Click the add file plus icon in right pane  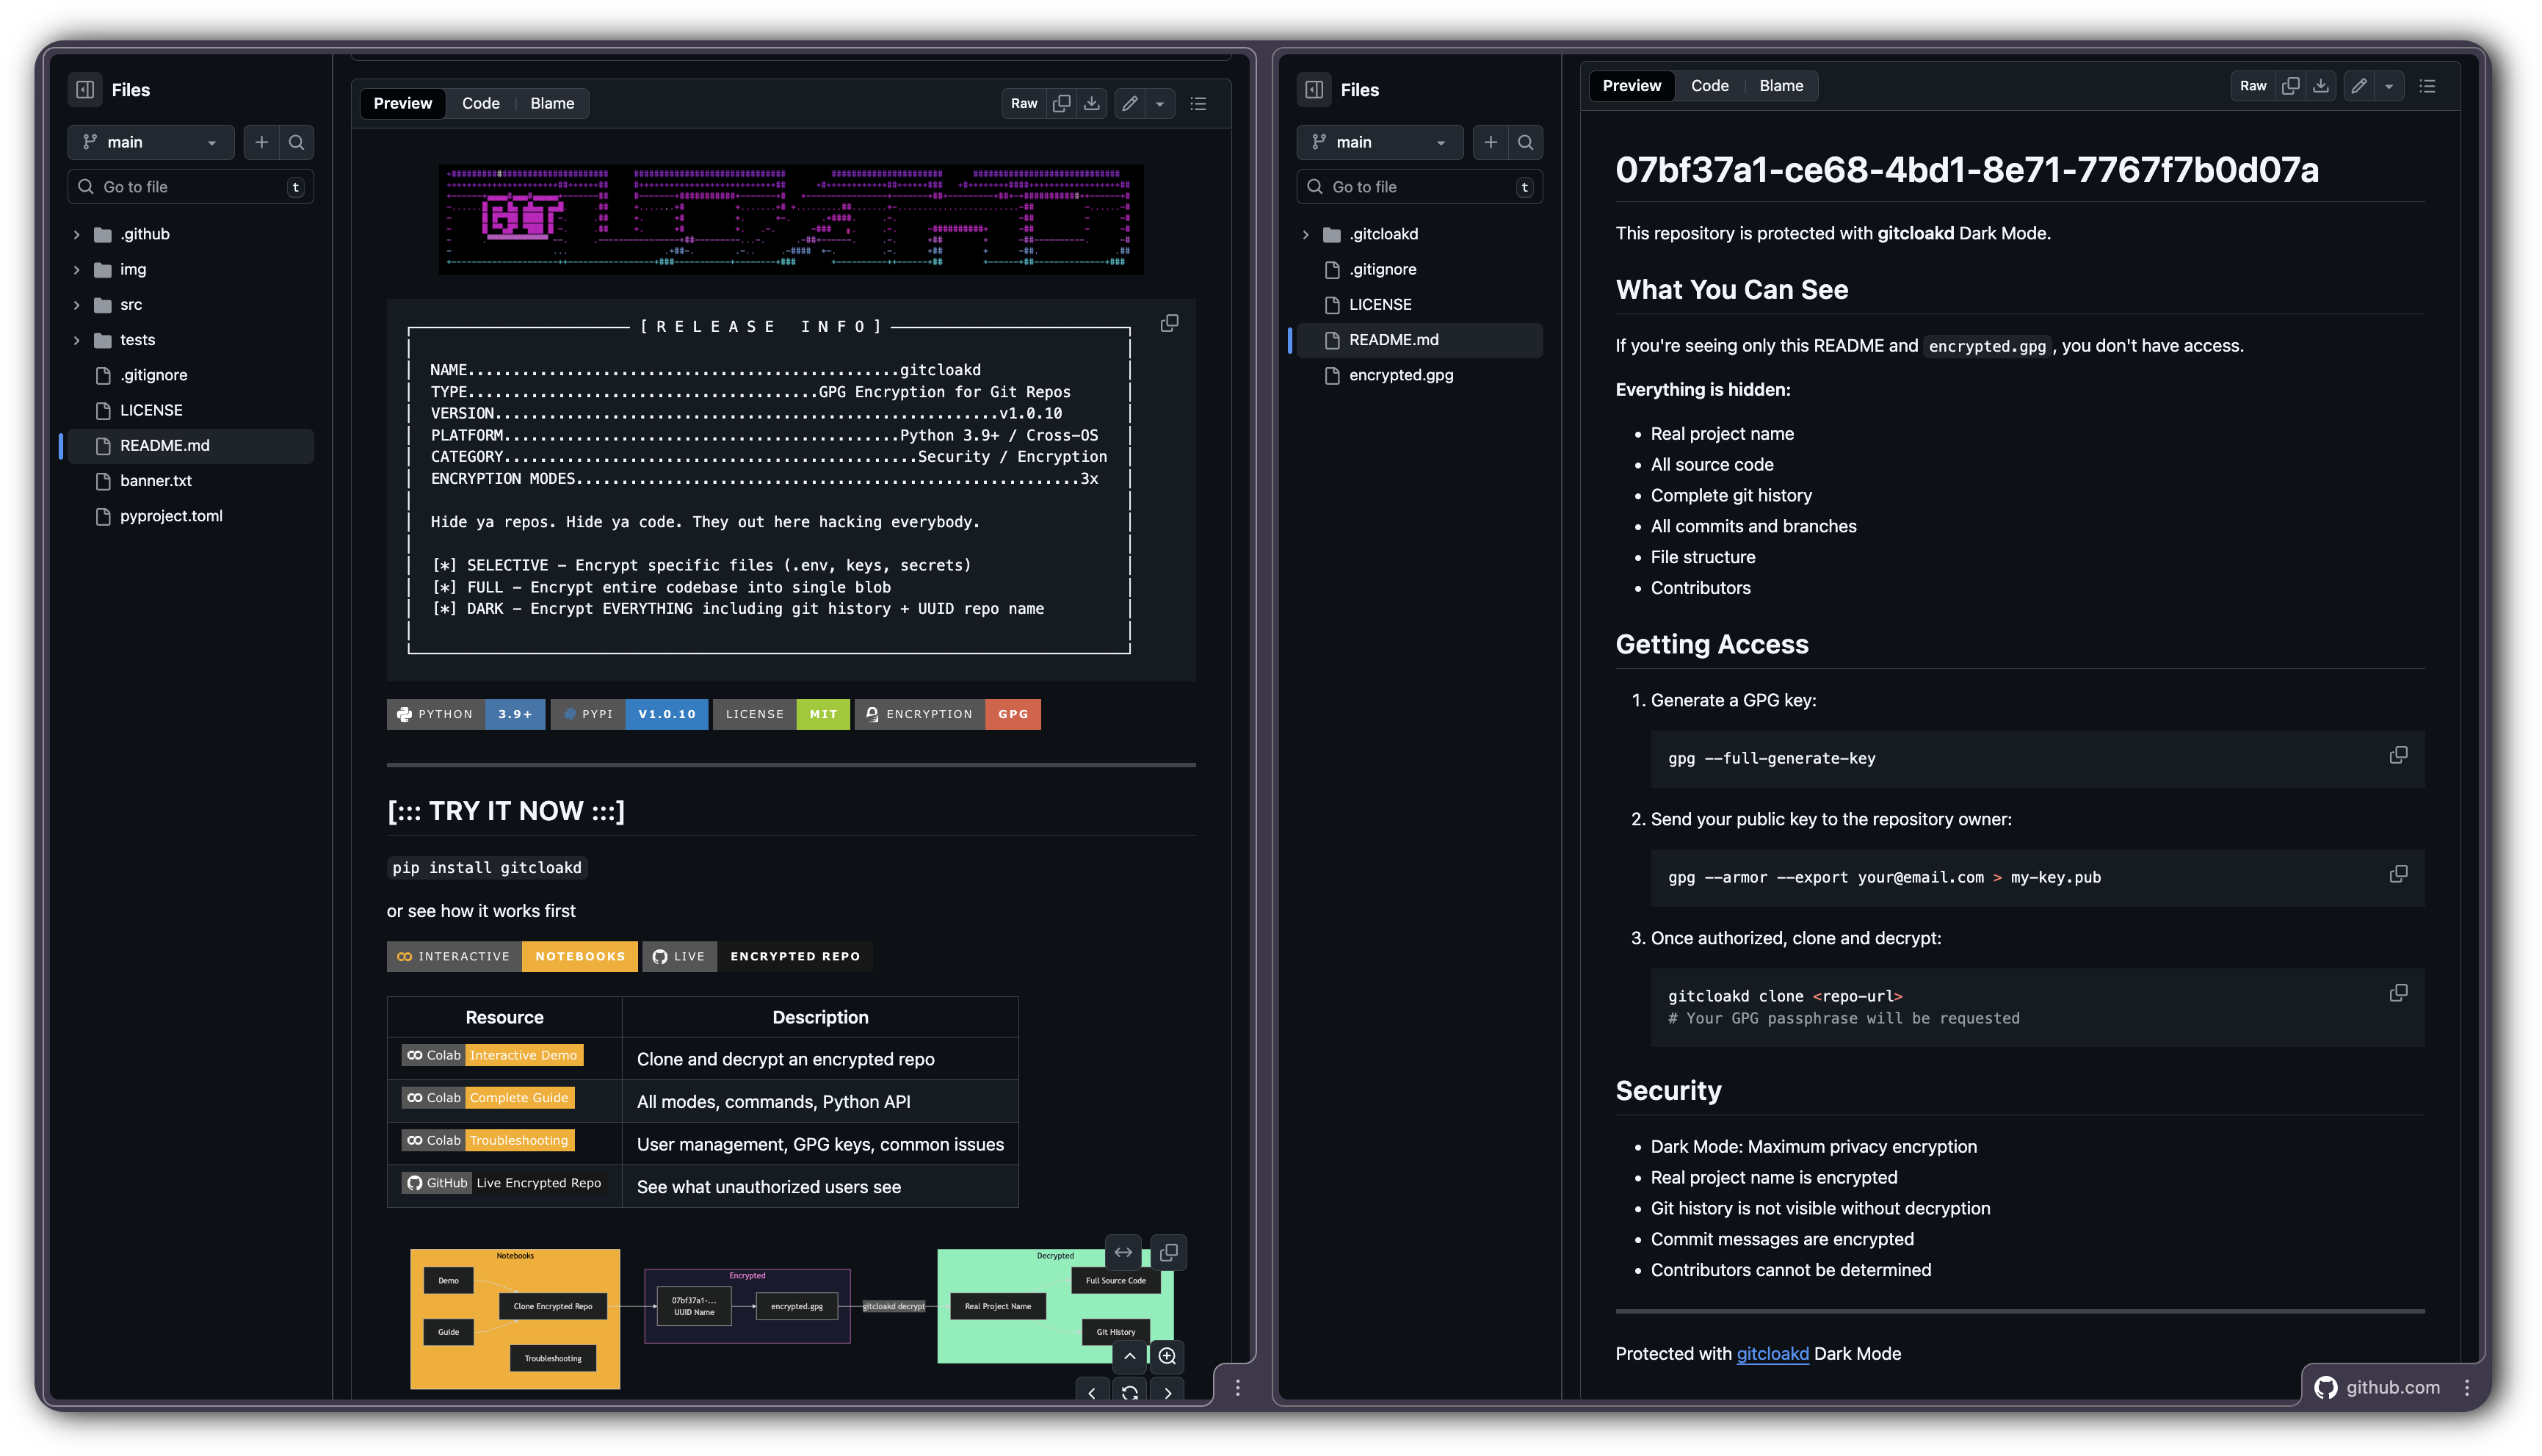pos(1490,143)
